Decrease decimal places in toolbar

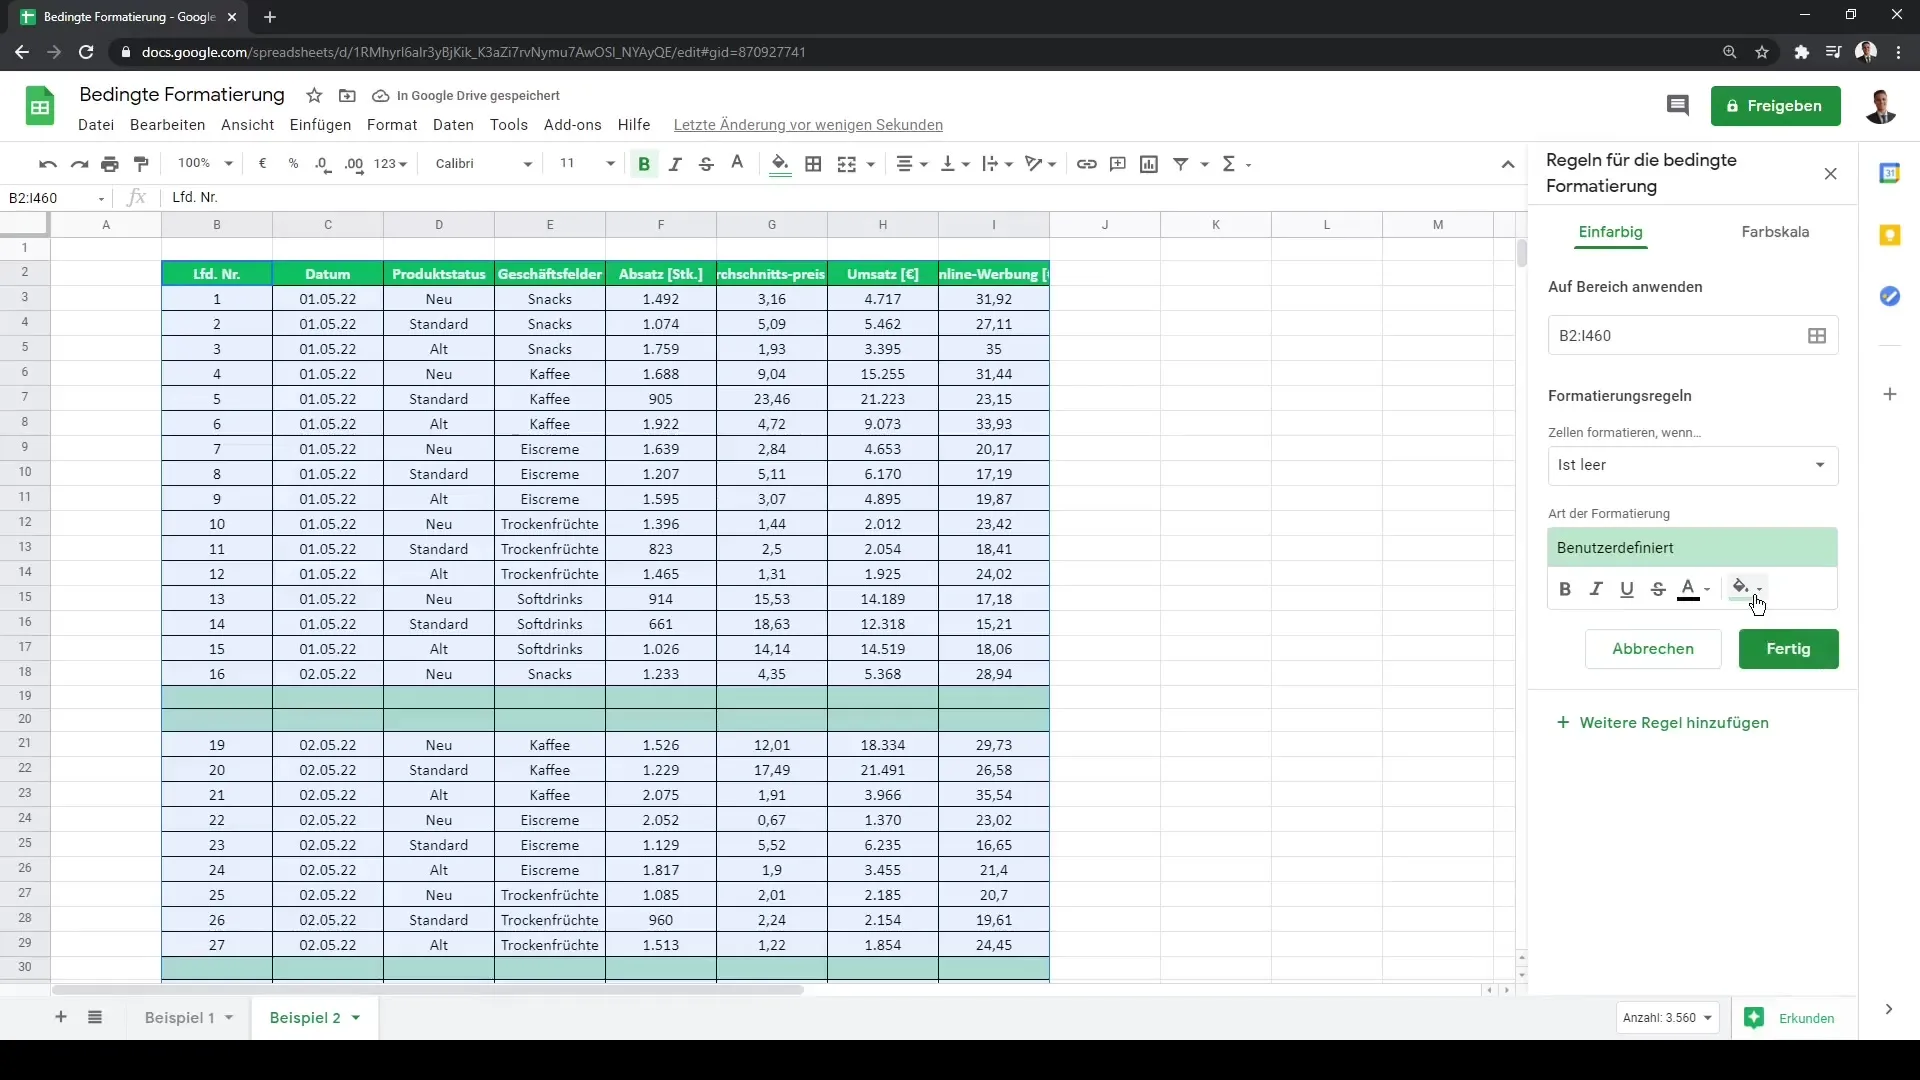point(323,164)
